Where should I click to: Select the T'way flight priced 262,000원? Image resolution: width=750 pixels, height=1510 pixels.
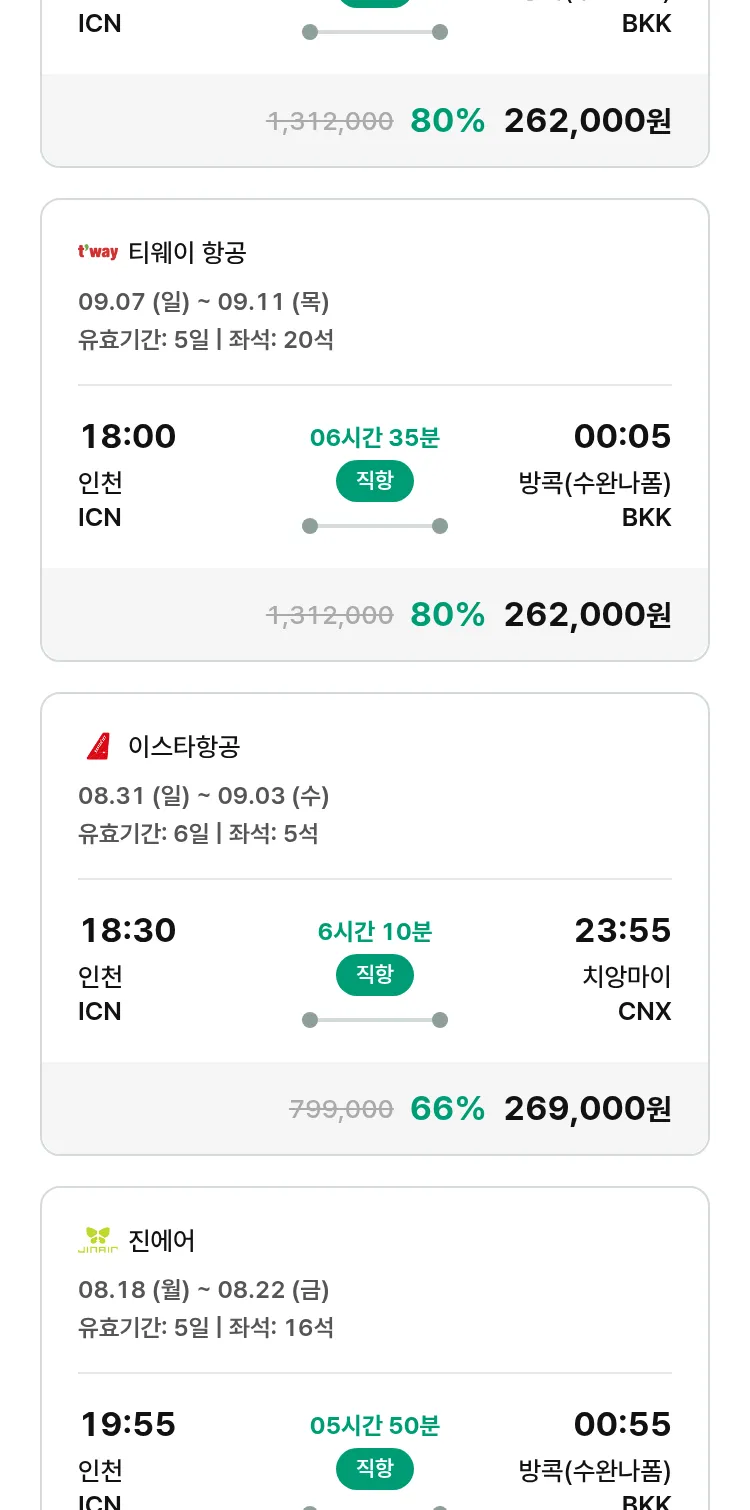[x=587, y=614]
